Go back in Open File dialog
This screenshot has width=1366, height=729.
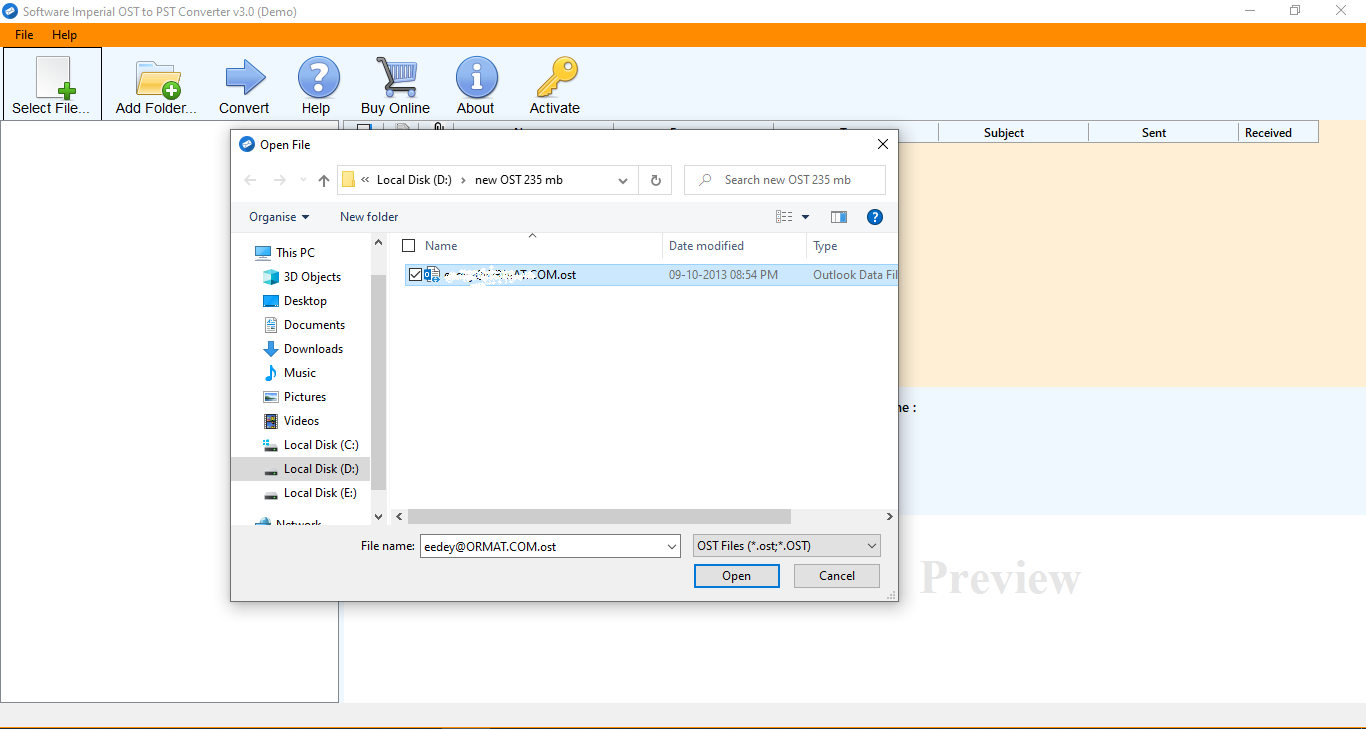[x=250, y=180]
